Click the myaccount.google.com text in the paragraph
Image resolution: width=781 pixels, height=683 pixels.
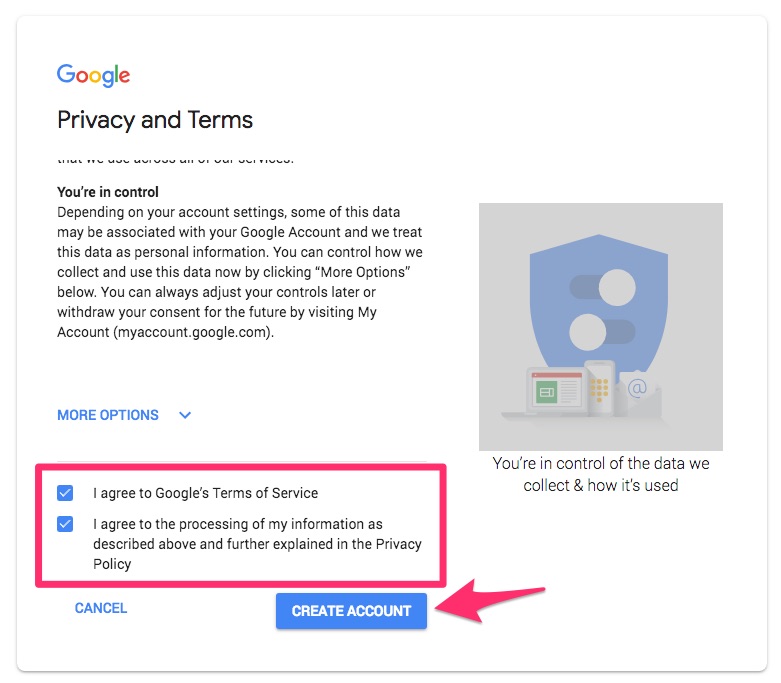192,332
